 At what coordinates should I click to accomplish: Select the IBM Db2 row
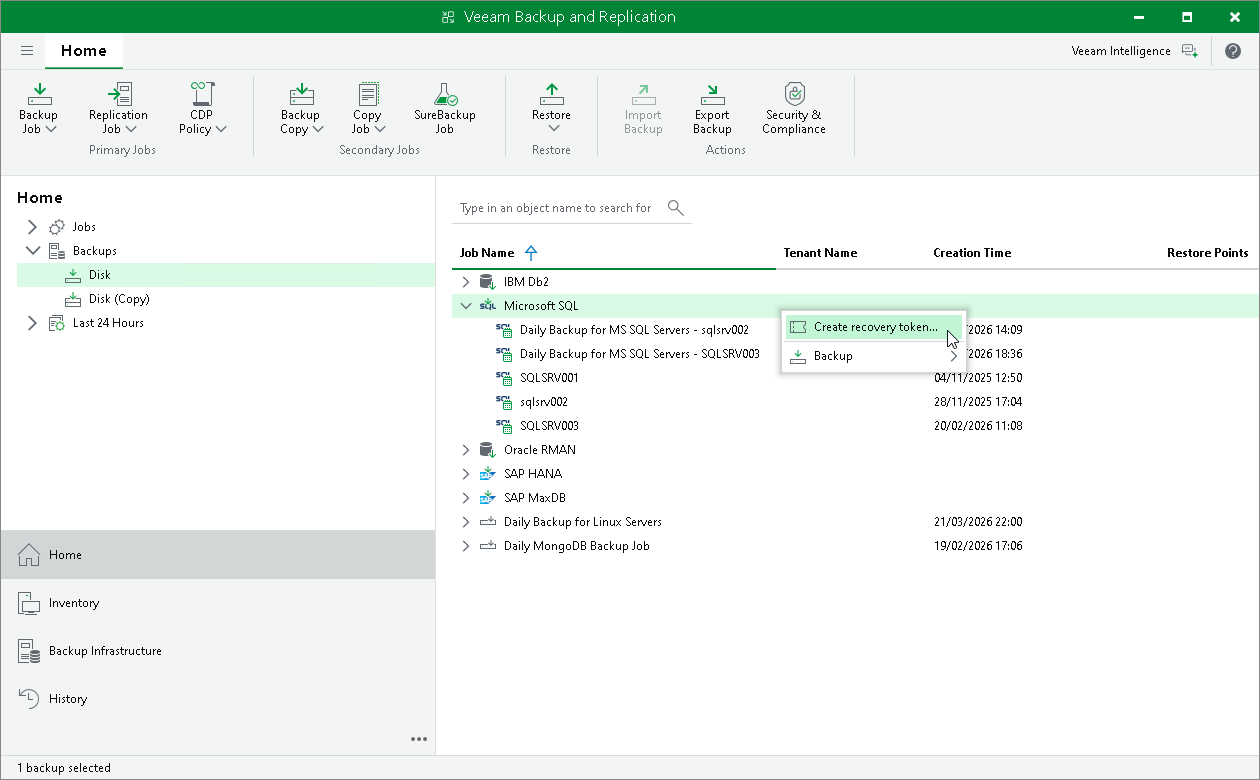[855, 282]
